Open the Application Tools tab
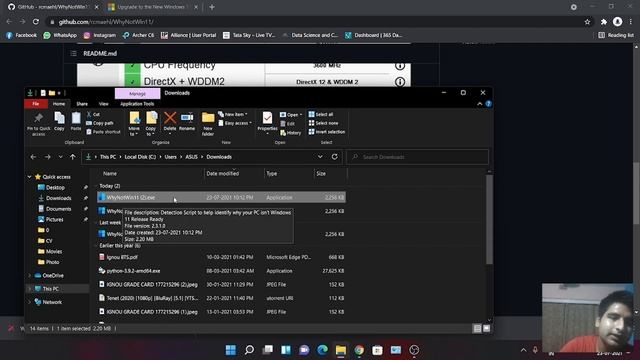The width and height of the screenshot is (640, 360). [137, 104]
